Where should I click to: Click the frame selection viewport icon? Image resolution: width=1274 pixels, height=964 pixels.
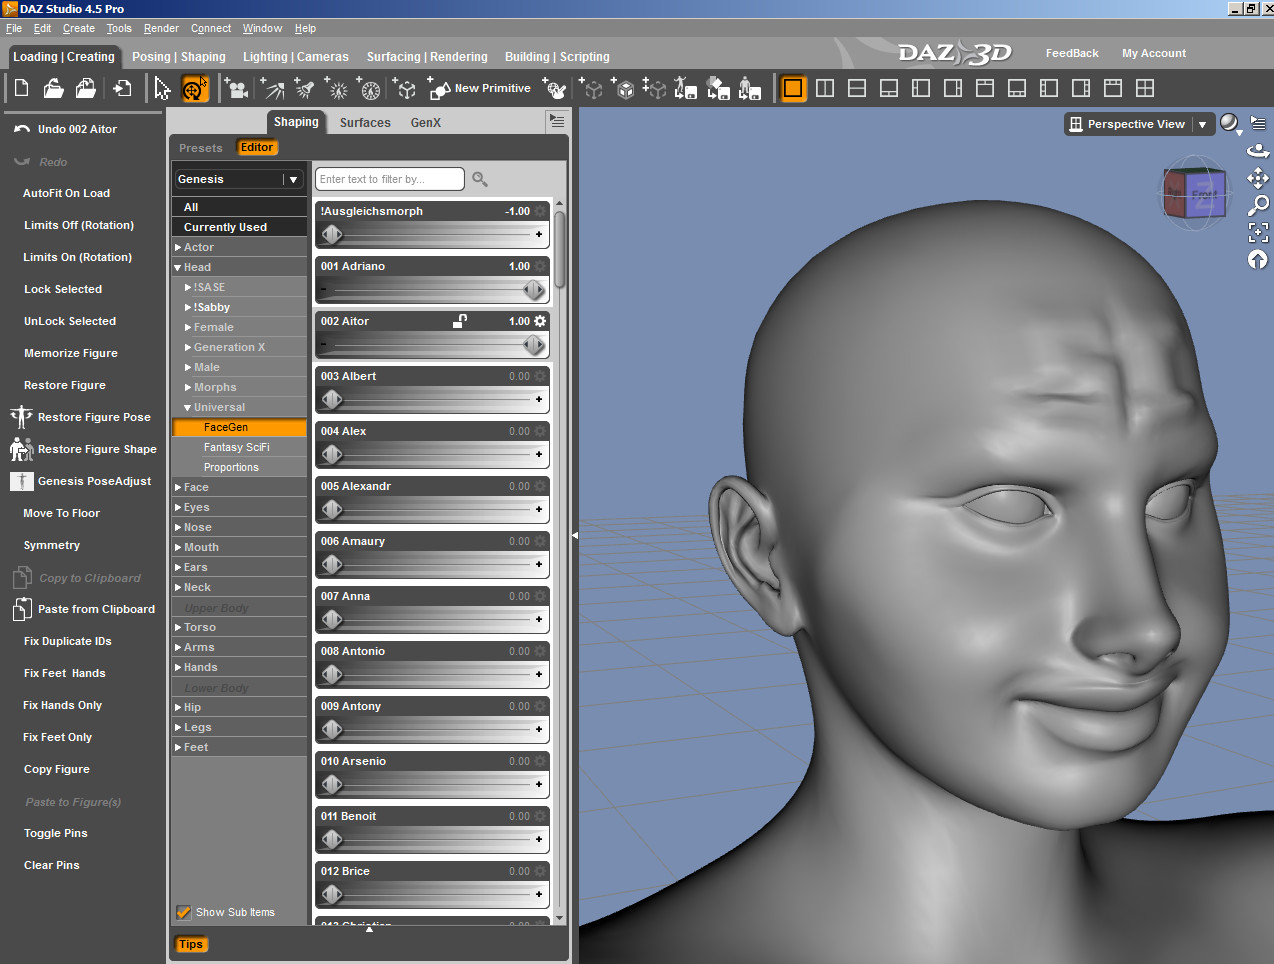coord(1258,232)
